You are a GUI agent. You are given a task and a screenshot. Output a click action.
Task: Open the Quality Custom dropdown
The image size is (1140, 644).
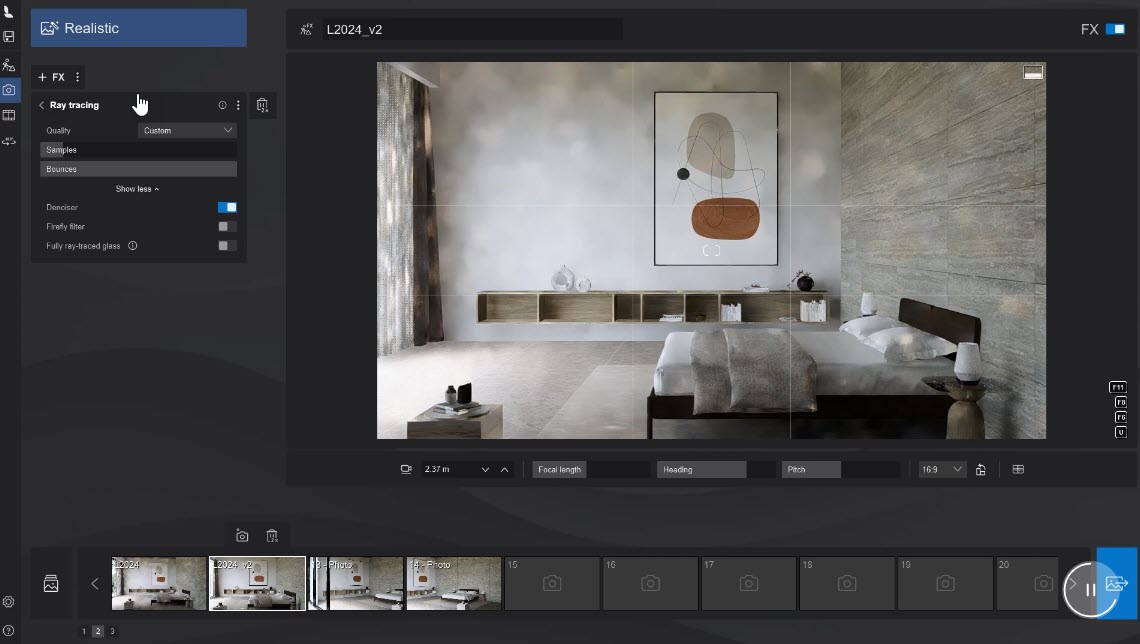[x=188, y=131]
